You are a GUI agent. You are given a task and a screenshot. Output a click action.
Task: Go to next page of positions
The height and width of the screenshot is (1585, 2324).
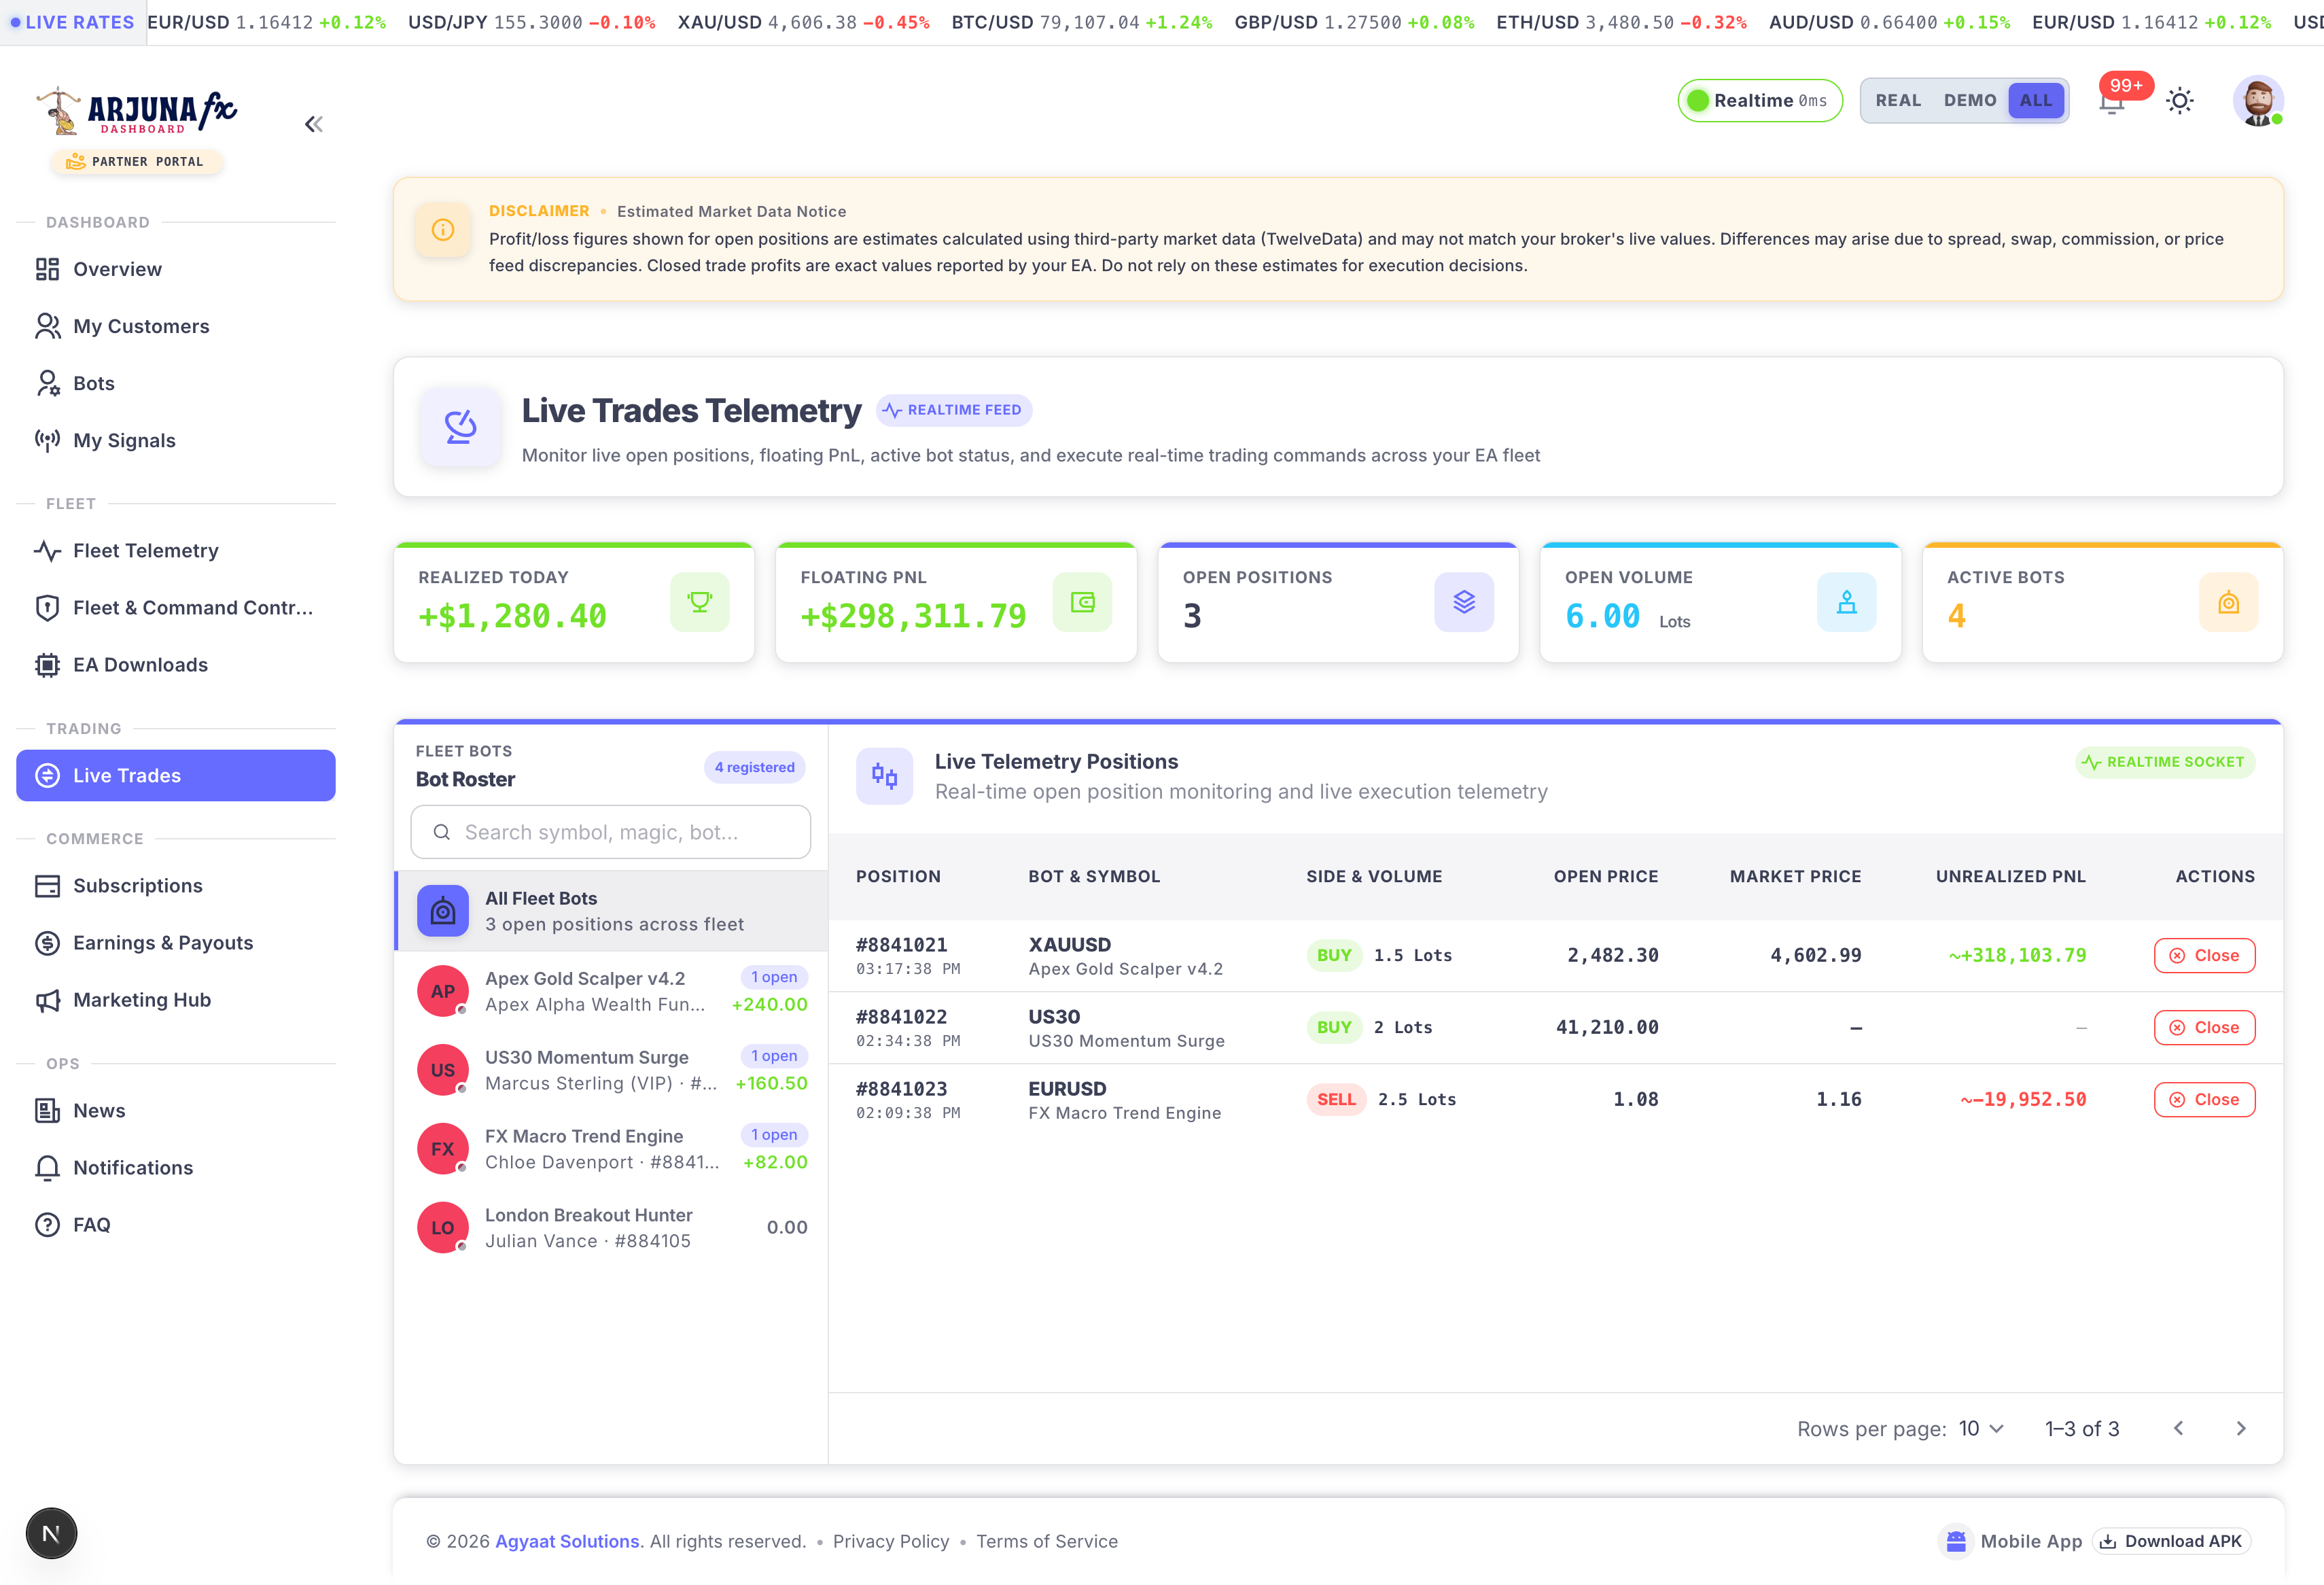2240,1428
